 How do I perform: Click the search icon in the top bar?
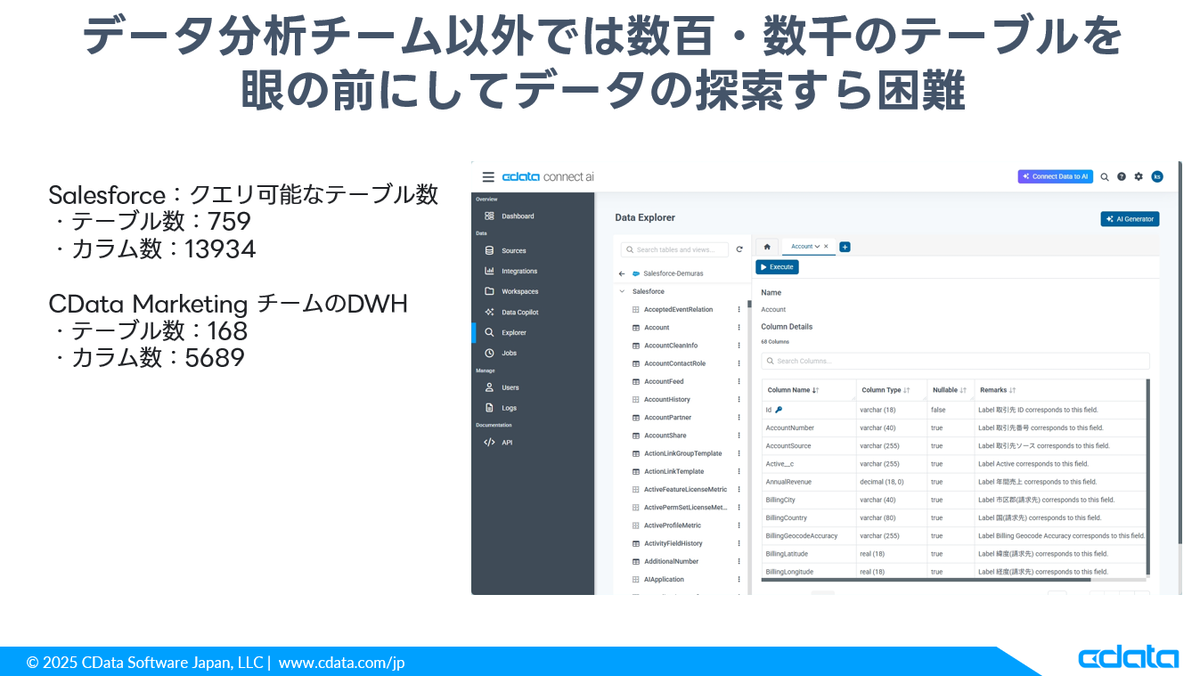tap(1105, 177)
